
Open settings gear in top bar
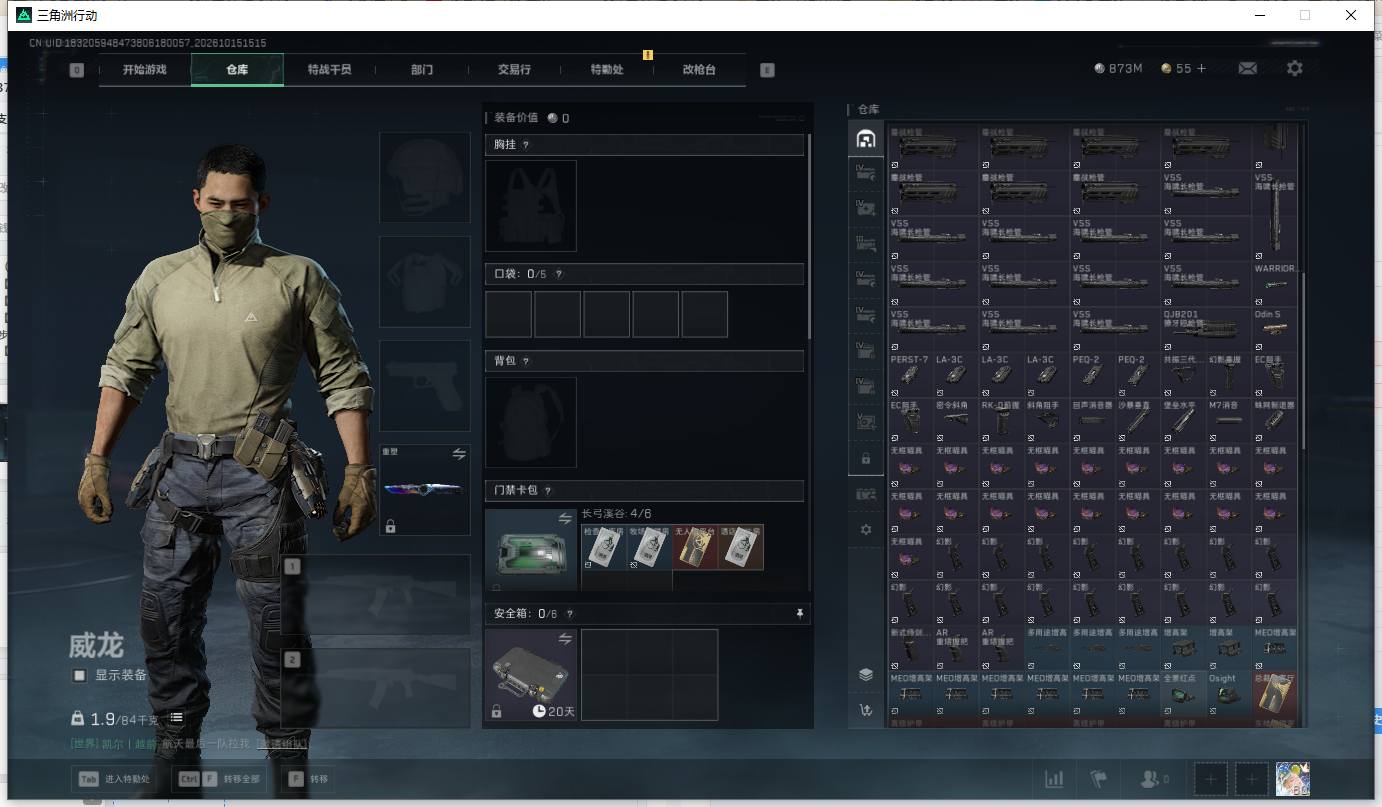pyautogui.click(x=1295, y=68)
